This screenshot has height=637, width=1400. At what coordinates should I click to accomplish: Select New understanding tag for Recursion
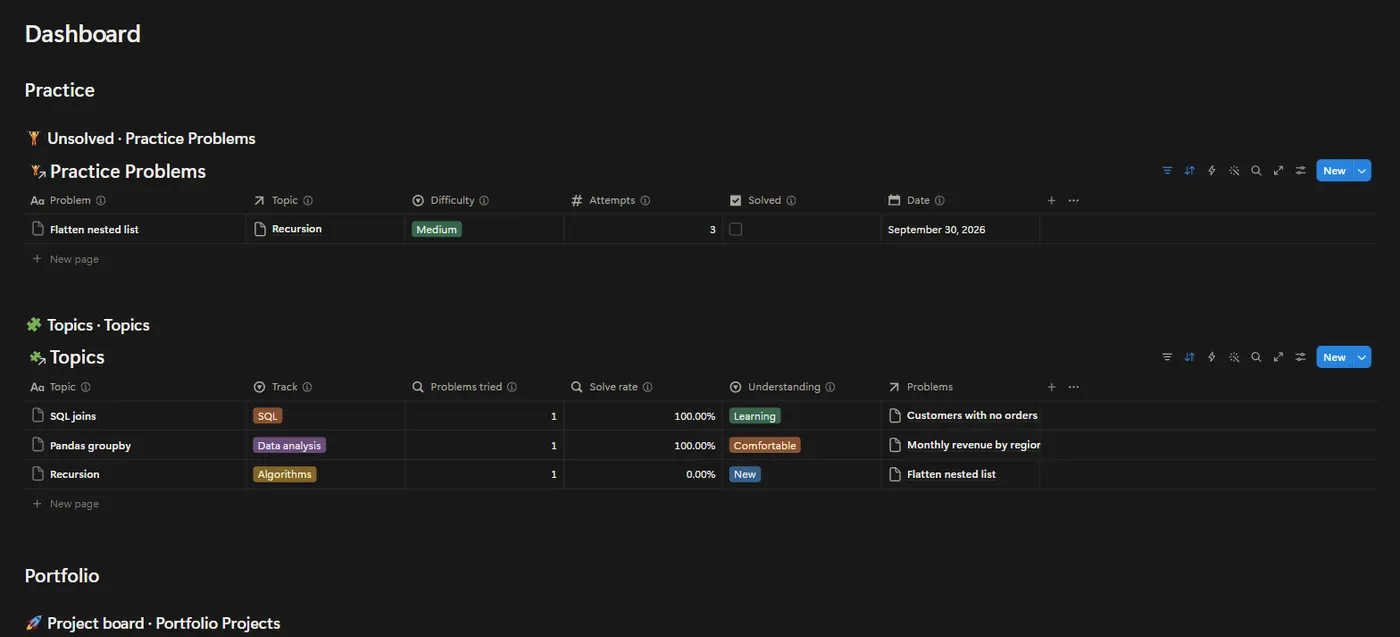click(x=745, y=474)
